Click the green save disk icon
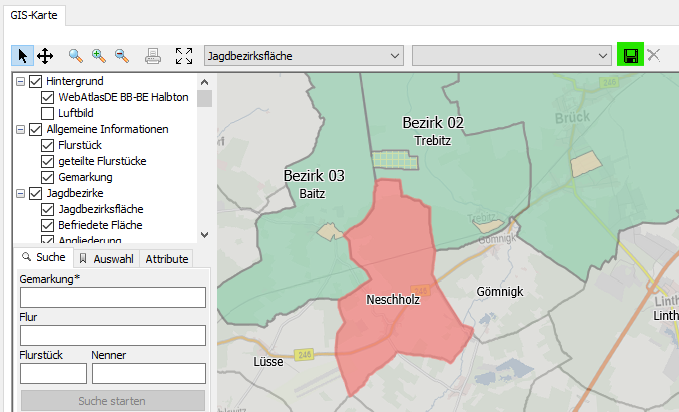The width and height of the screenshot is (679, 412). 630,55
